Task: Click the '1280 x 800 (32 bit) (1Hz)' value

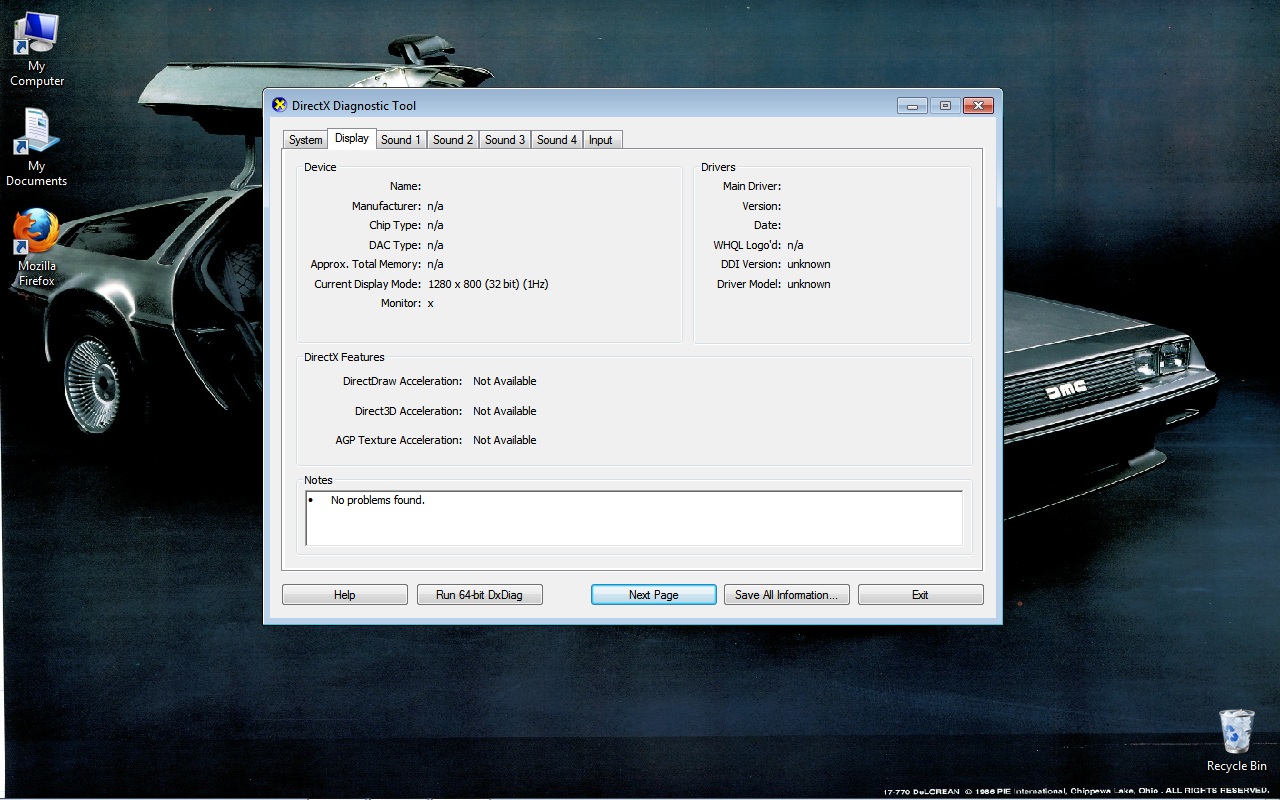Action: pyautogui.click(x=488, y=284)
